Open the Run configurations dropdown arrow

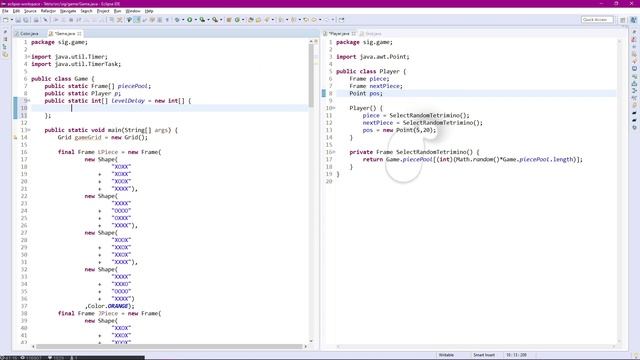click(x=196, y=20)
